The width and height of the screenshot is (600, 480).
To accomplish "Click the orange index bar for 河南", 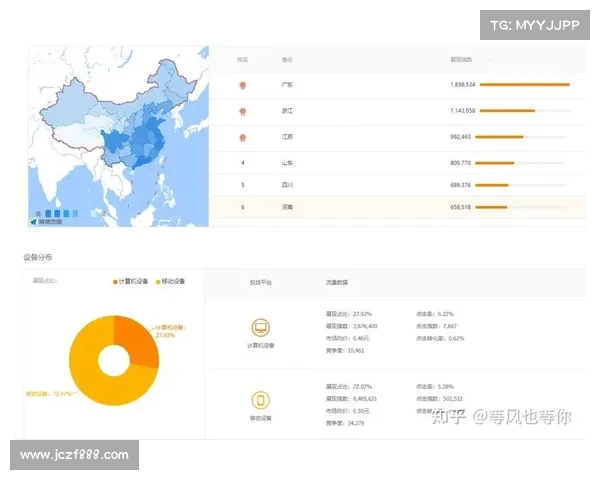I will tap(491, 207).
